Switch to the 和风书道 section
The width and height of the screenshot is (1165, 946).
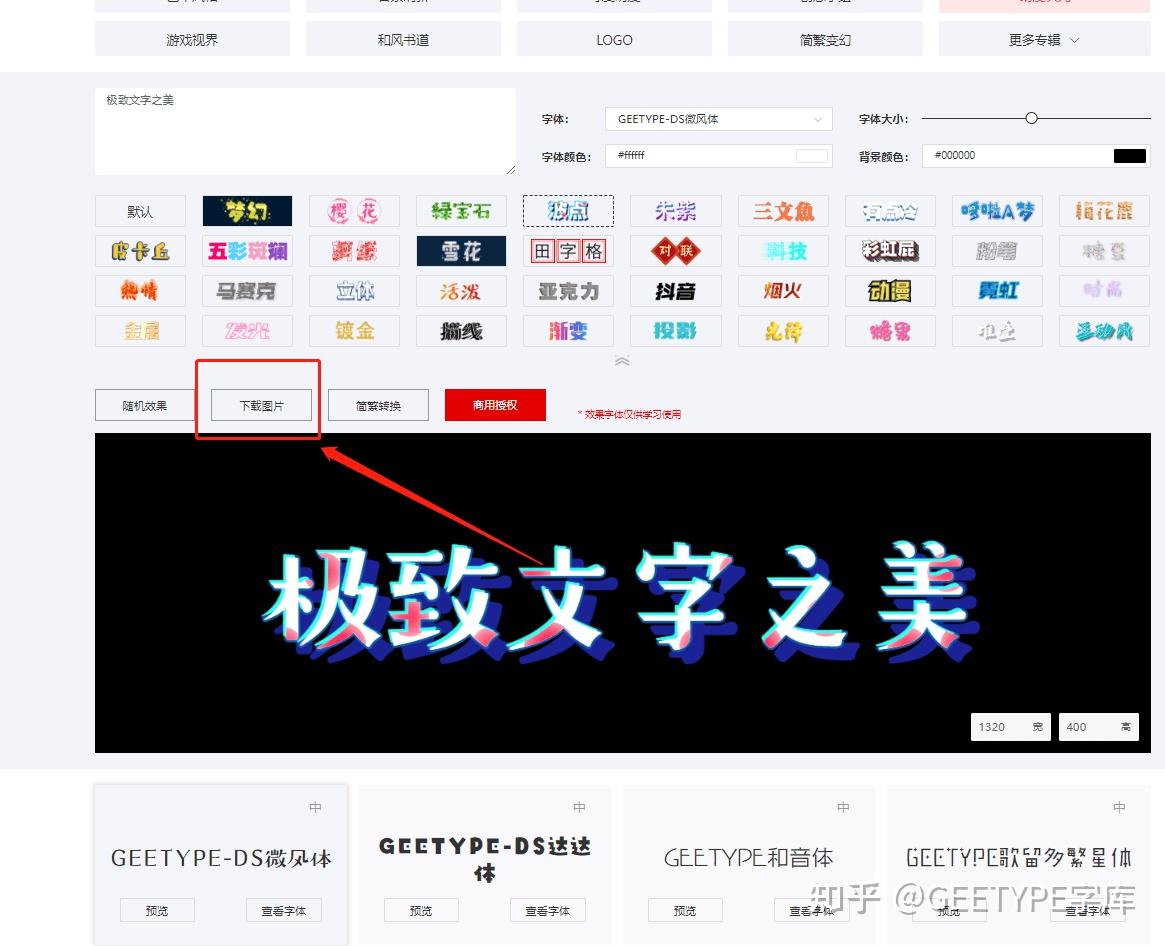pyautogui.click(x=402, y=40)
